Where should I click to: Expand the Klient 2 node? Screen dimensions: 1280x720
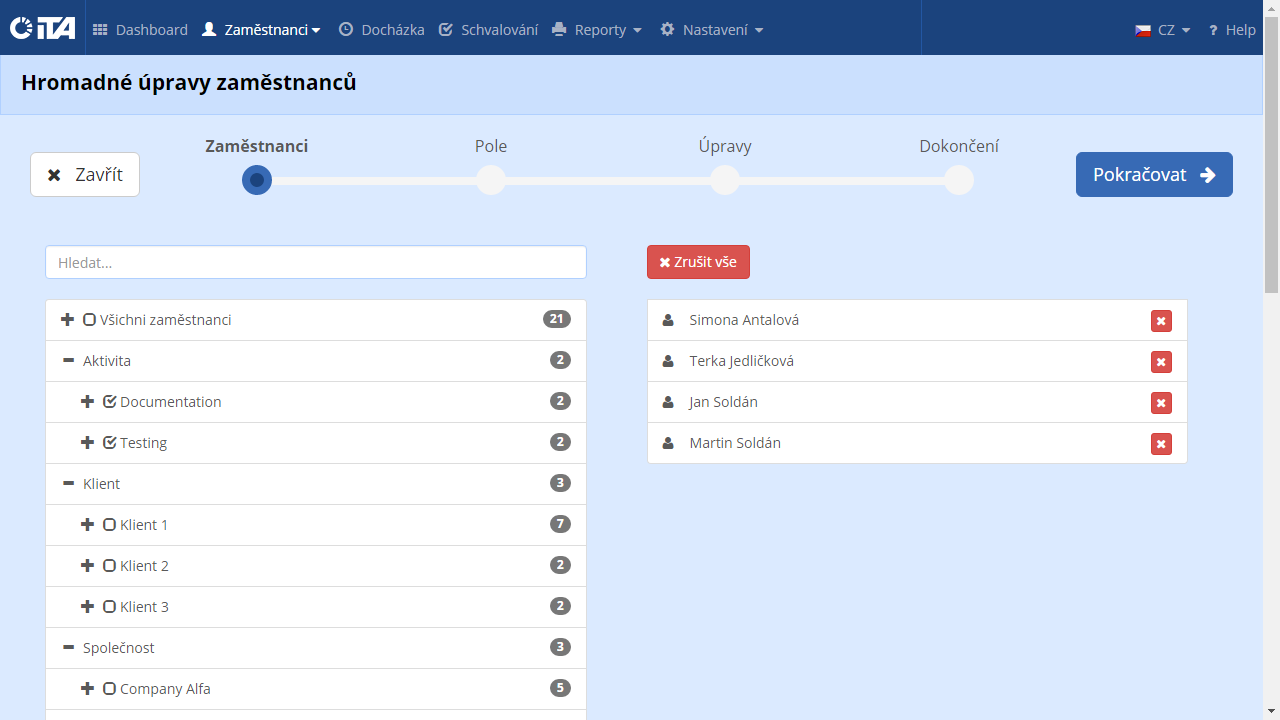87,566
